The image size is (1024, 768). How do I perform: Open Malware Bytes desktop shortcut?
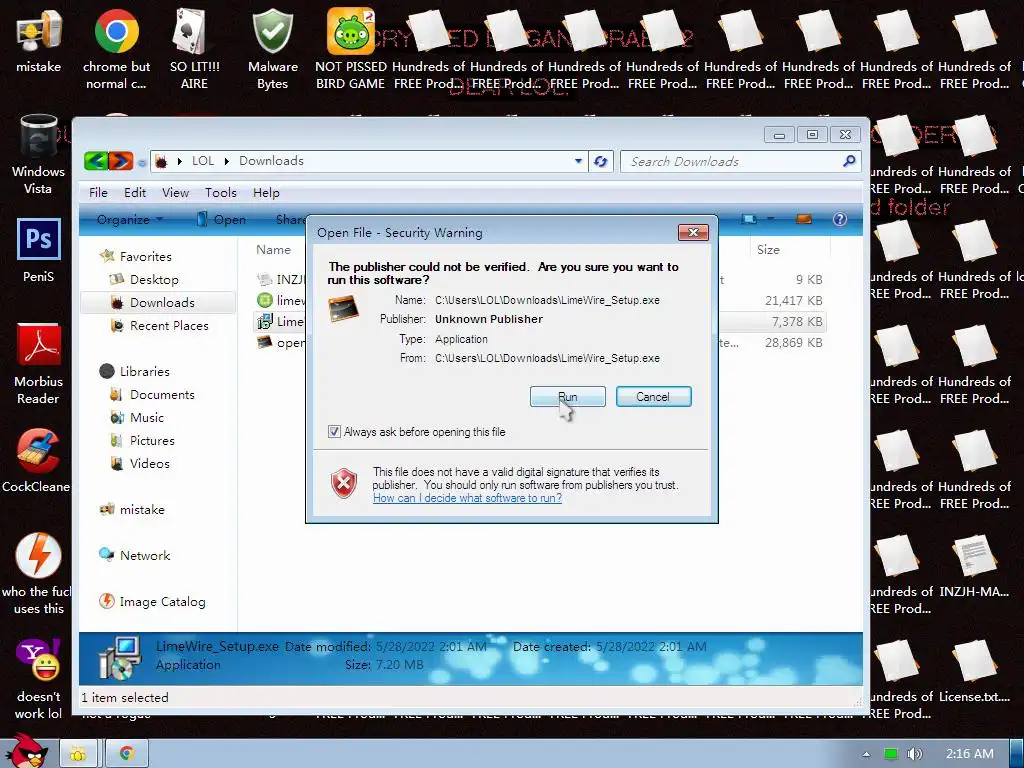click(272, 49)
